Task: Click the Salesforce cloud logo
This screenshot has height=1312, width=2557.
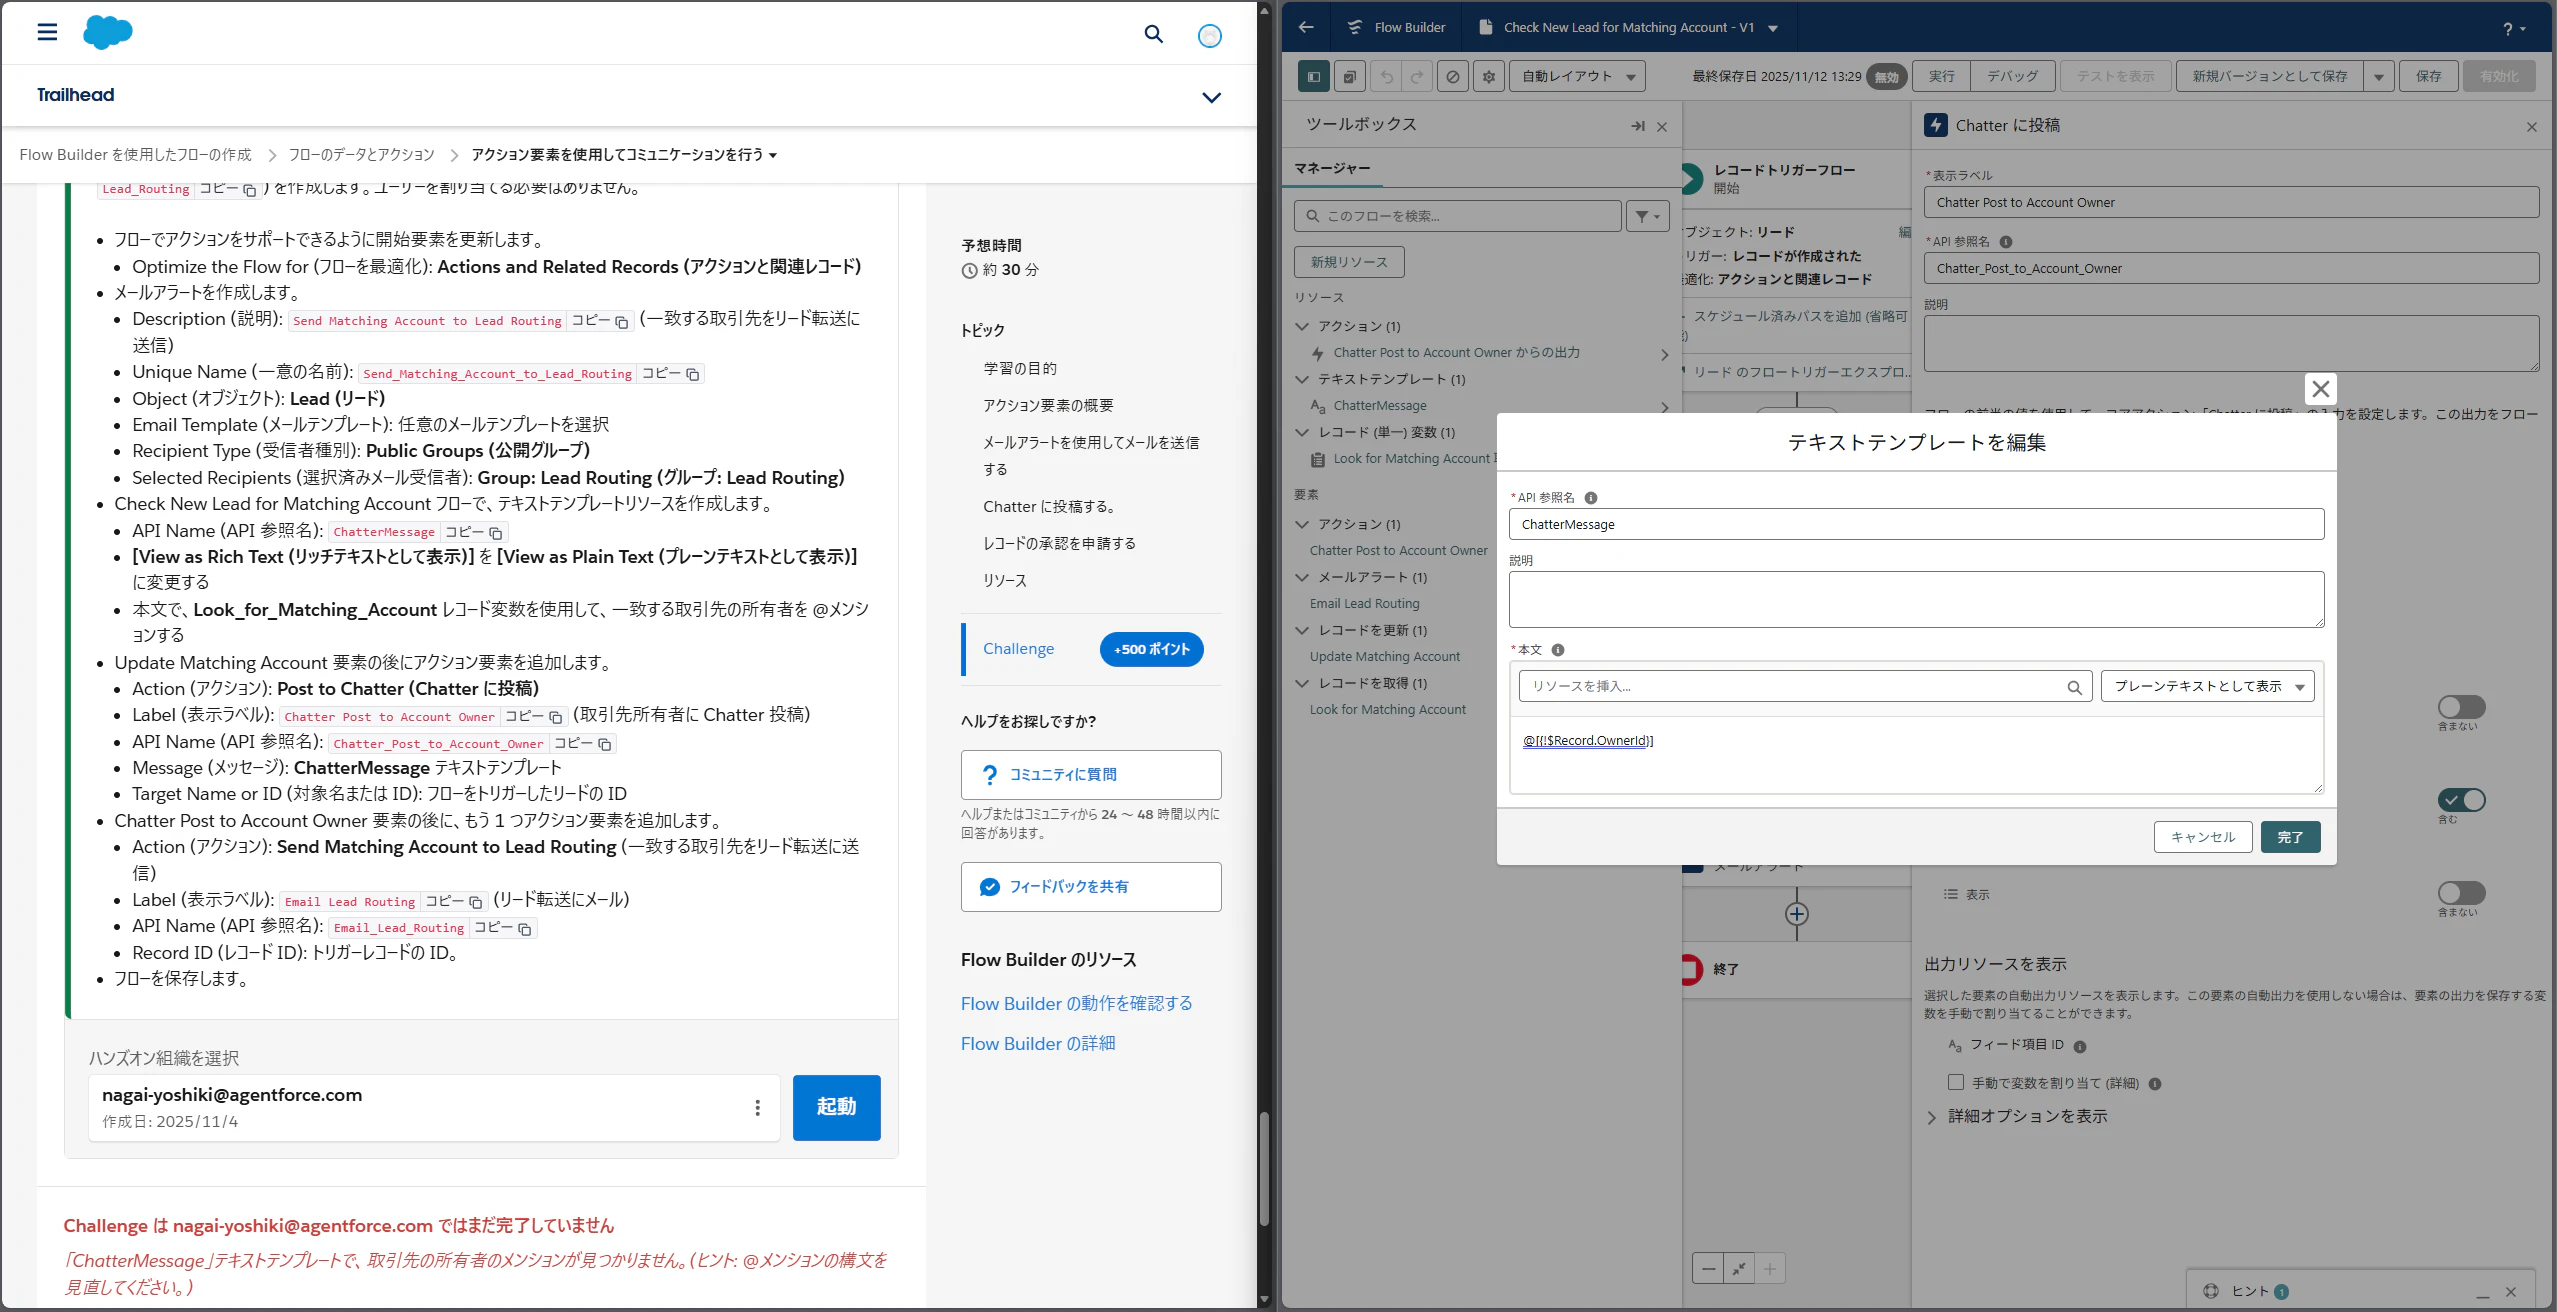Action: (x=107, y=32)
